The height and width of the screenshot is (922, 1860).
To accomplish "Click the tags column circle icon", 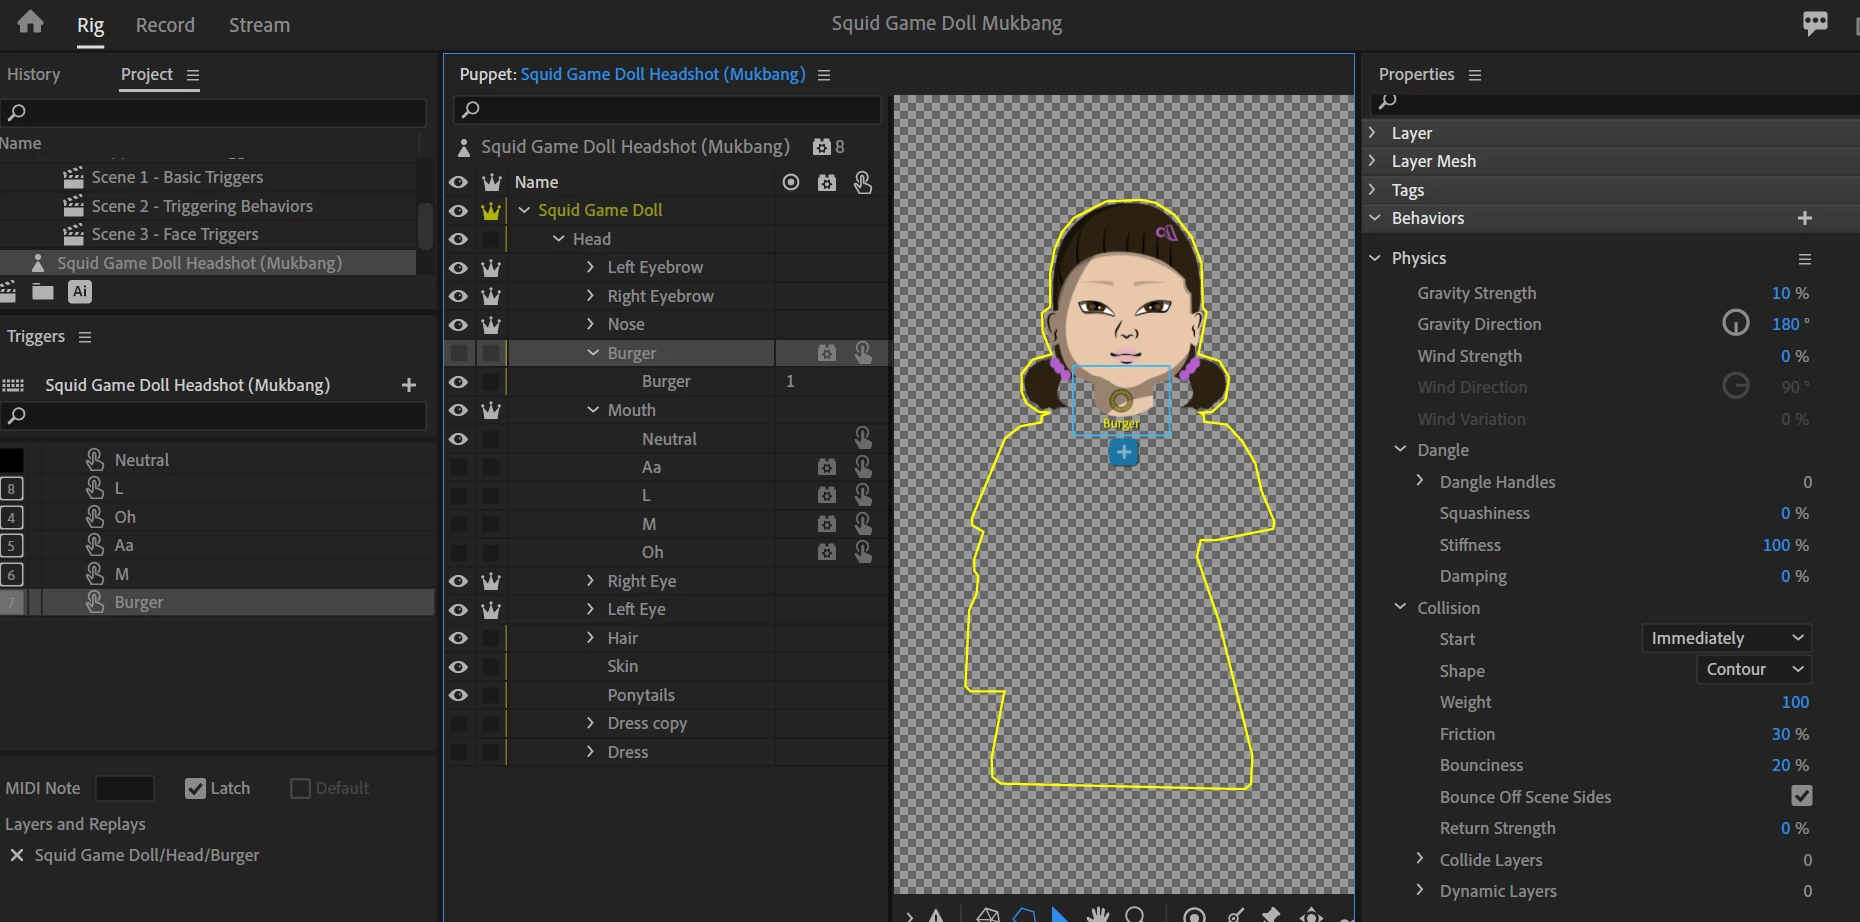I will pyautogui.click(x=791, y=182).
